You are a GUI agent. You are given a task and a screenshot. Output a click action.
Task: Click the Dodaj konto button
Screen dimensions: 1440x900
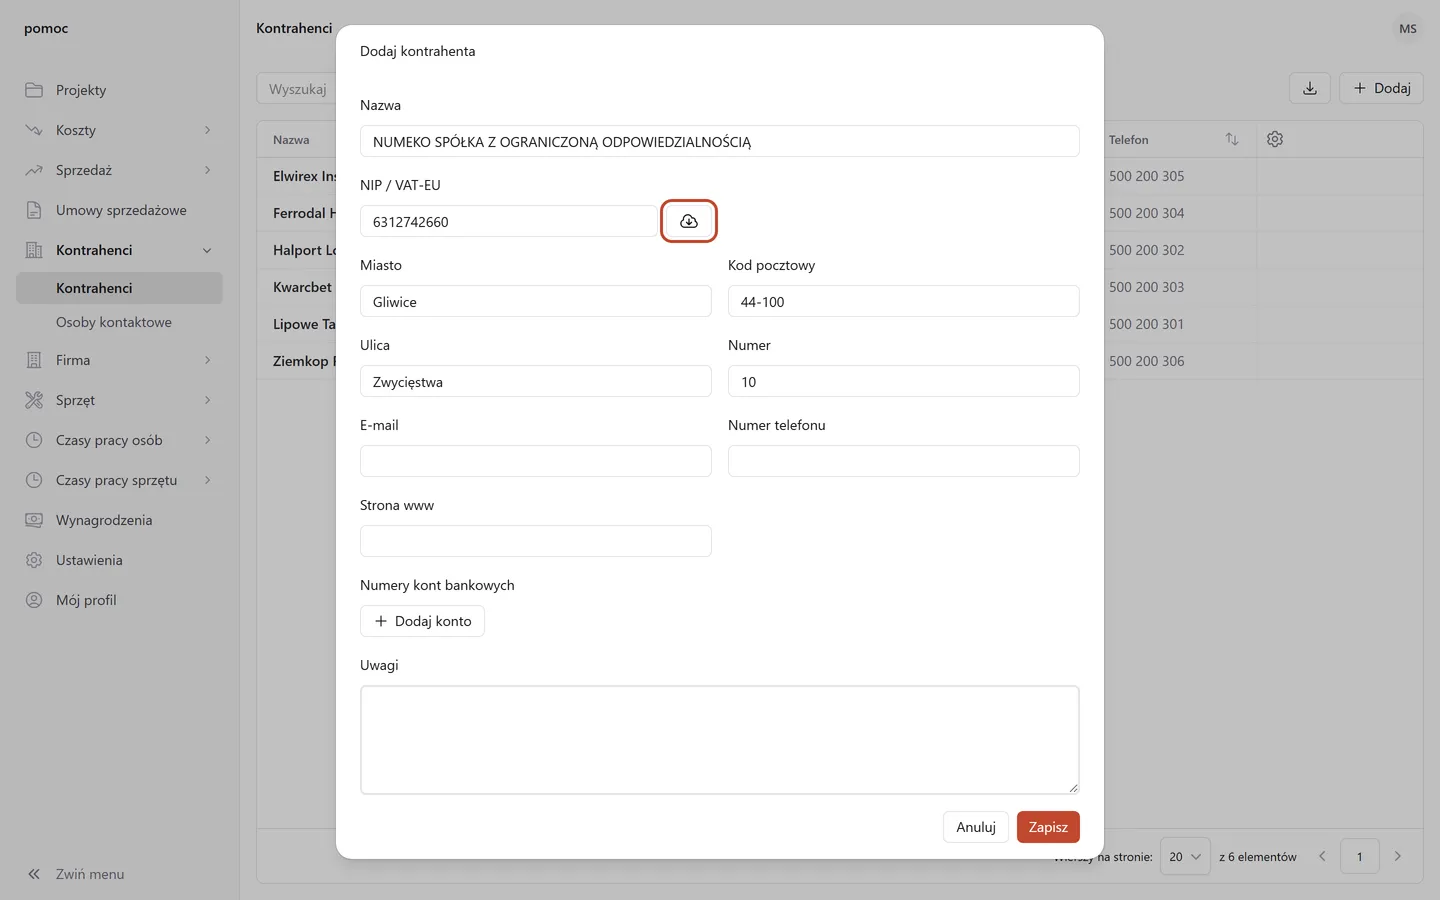422,621
